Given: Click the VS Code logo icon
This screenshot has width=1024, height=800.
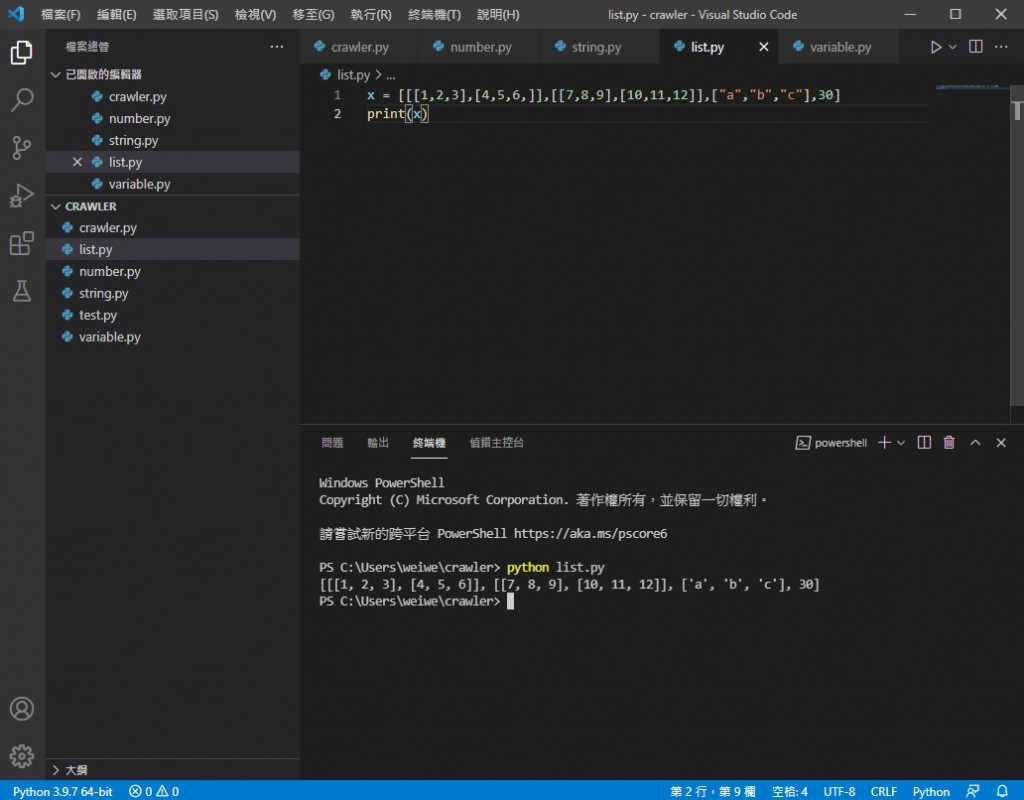Looking at the screenshot, I should (16, 14).
